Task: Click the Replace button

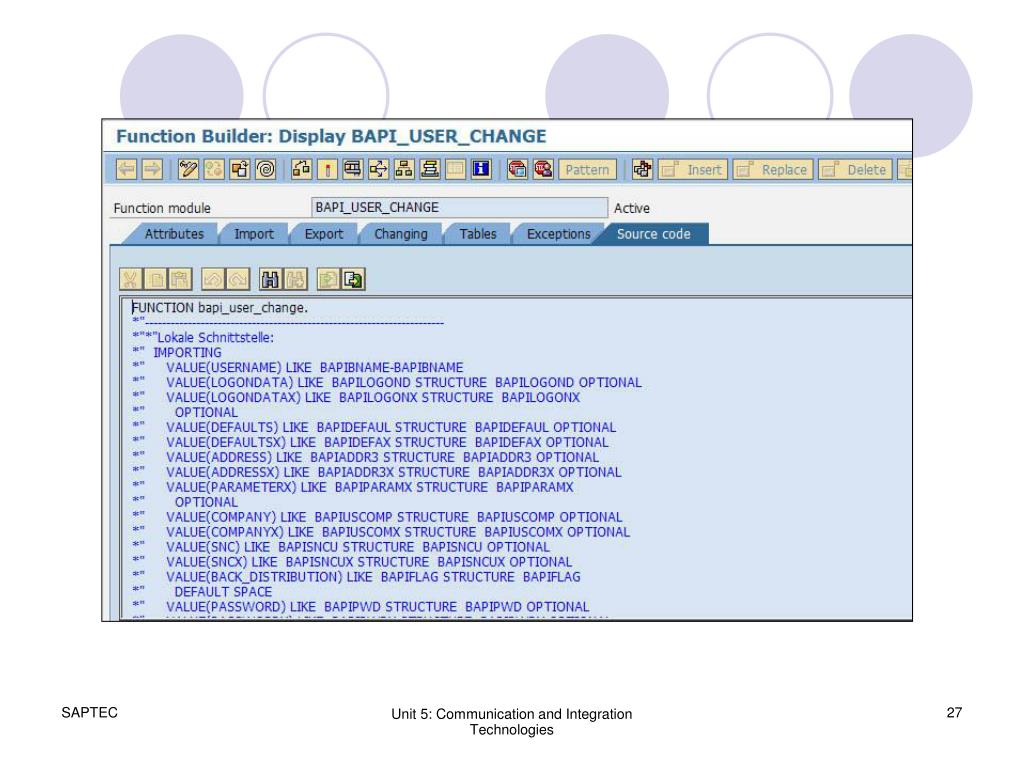Action: pyautogui.click(x=773, y=170)
